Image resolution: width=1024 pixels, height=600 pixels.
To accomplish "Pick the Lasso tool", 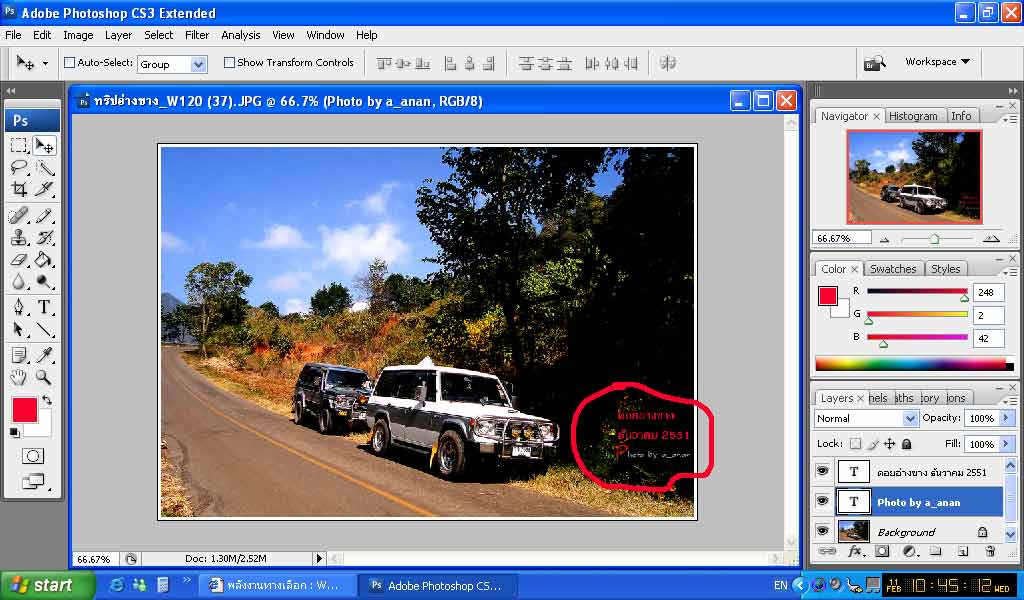I will pyautogui.click(x=19, y=167).
